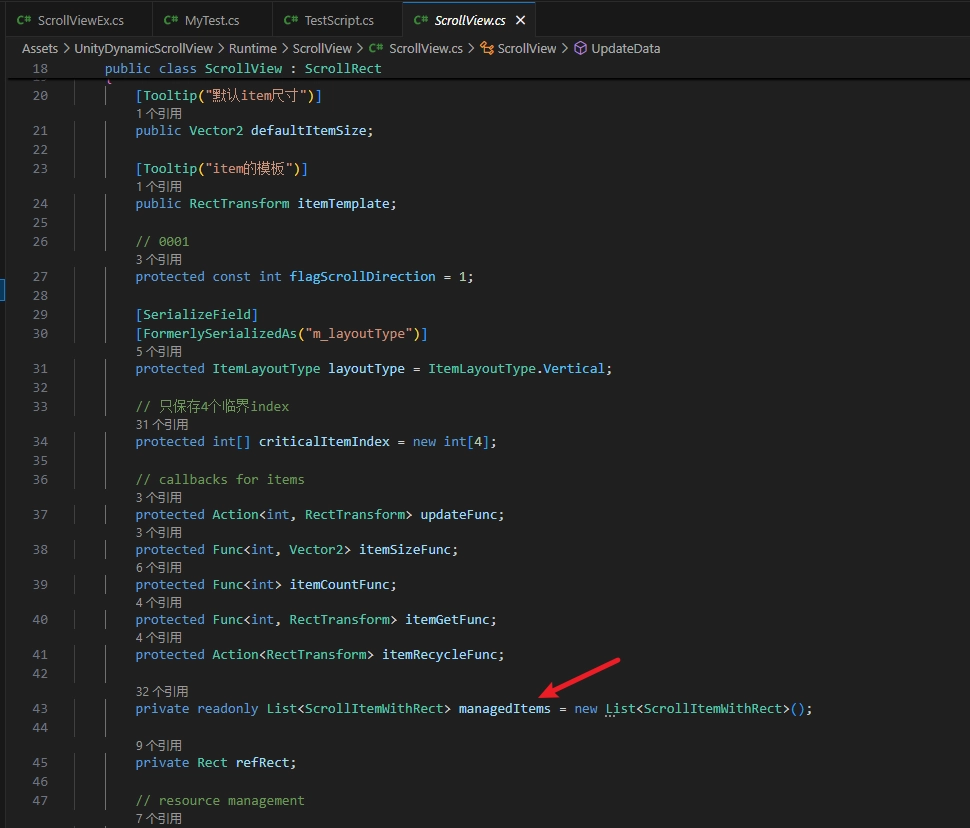Click line number 34 in gutter
This screenshot has width=970, height=828.
[40, 442]
